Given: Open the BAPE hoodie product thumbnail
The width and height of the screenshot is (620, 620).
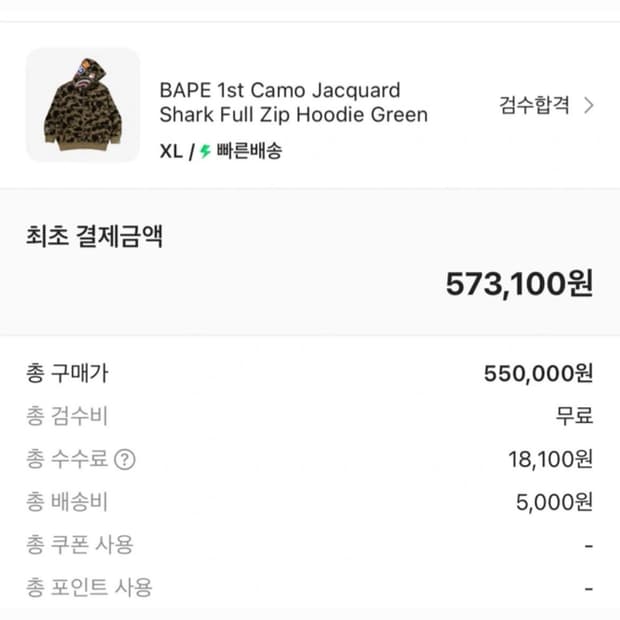Looking at the screenshot, I should 83,105.
